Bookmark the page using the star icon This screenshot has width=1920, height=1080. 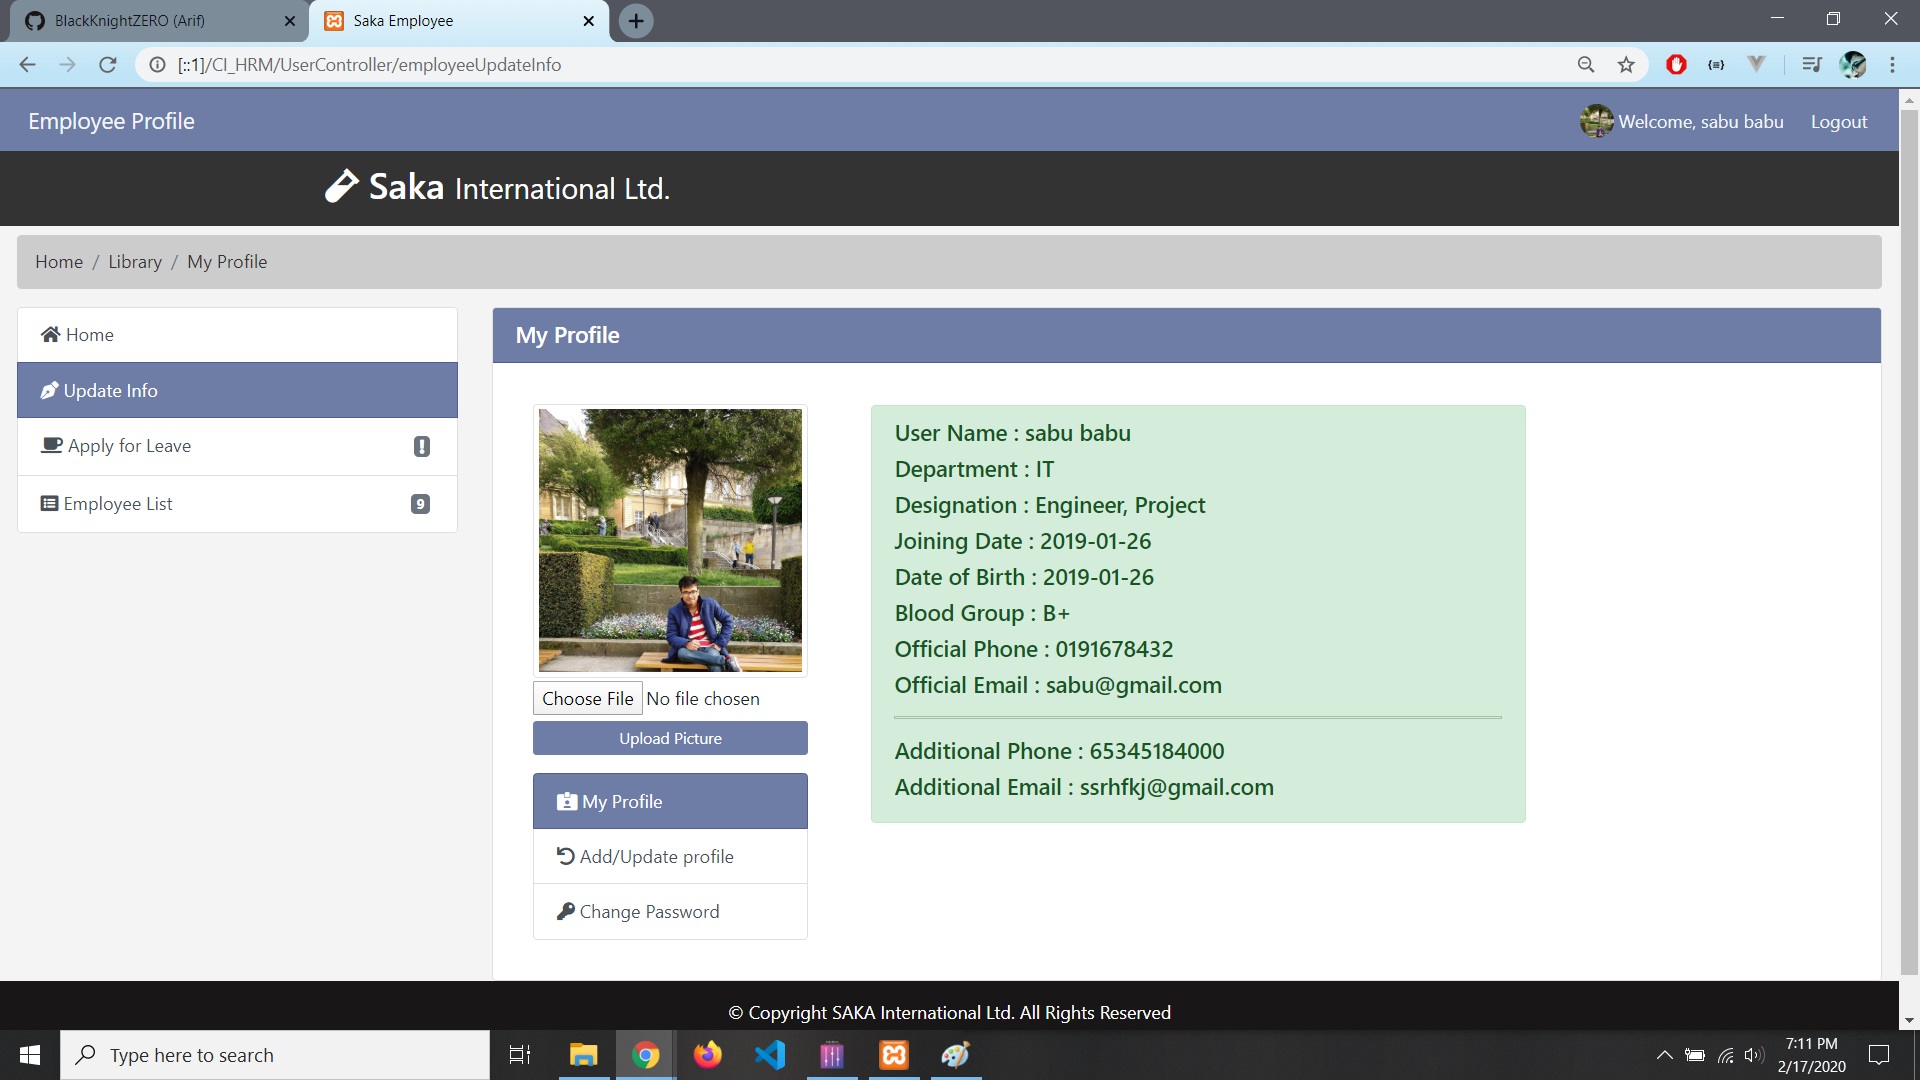pos(1626,64)
